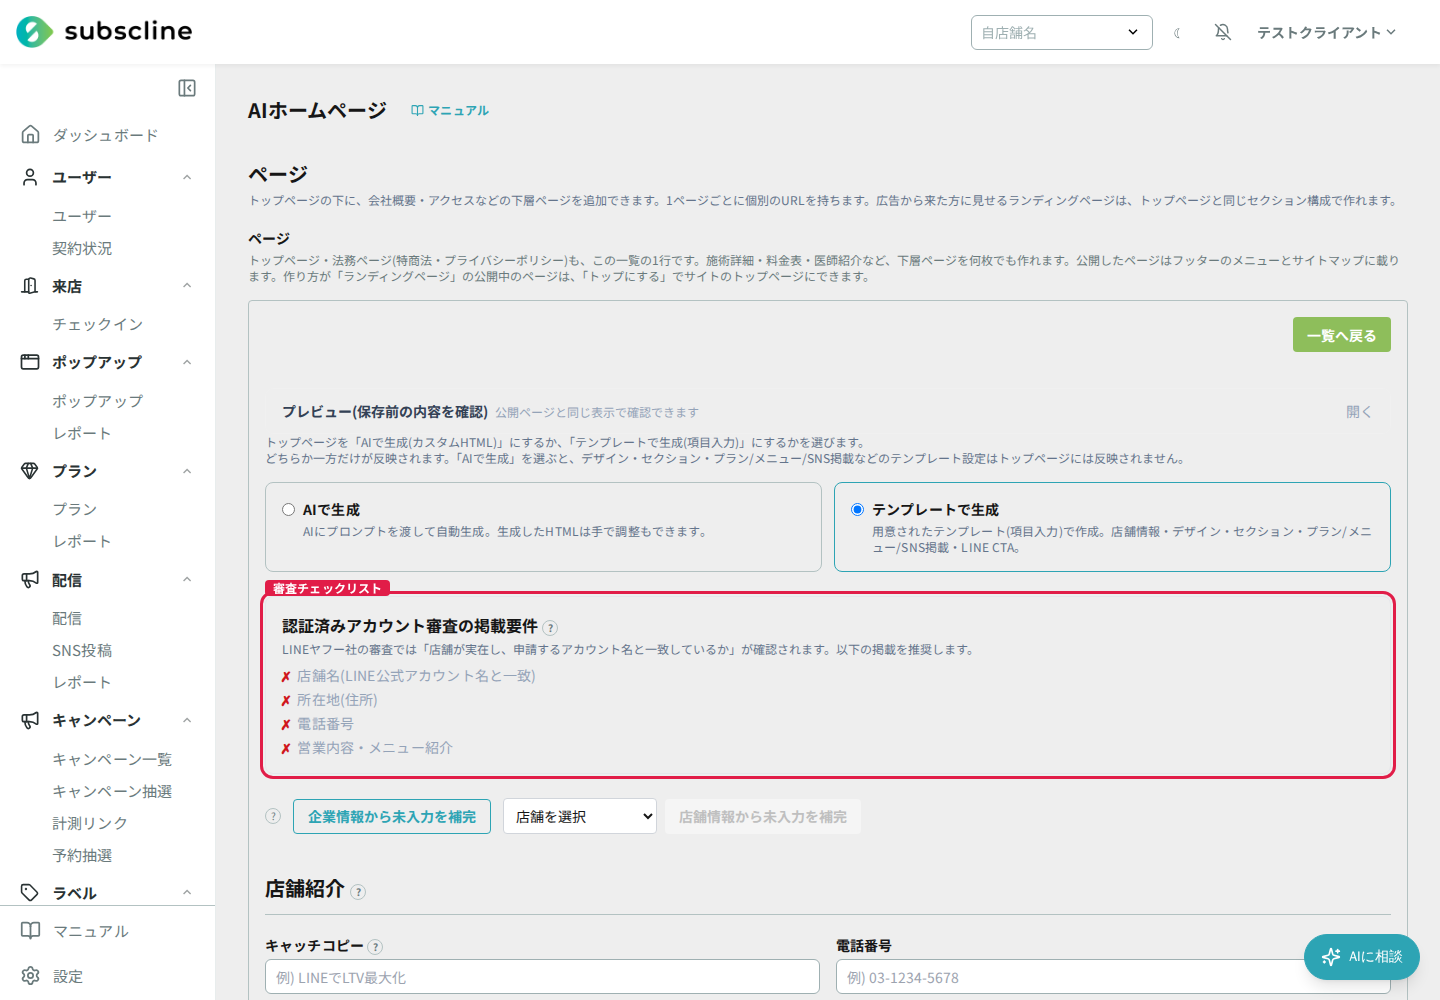The image size is (1440, 1000).
Task: Open 計測リンク in the sidebar
Action: click(x=90, y=823)
